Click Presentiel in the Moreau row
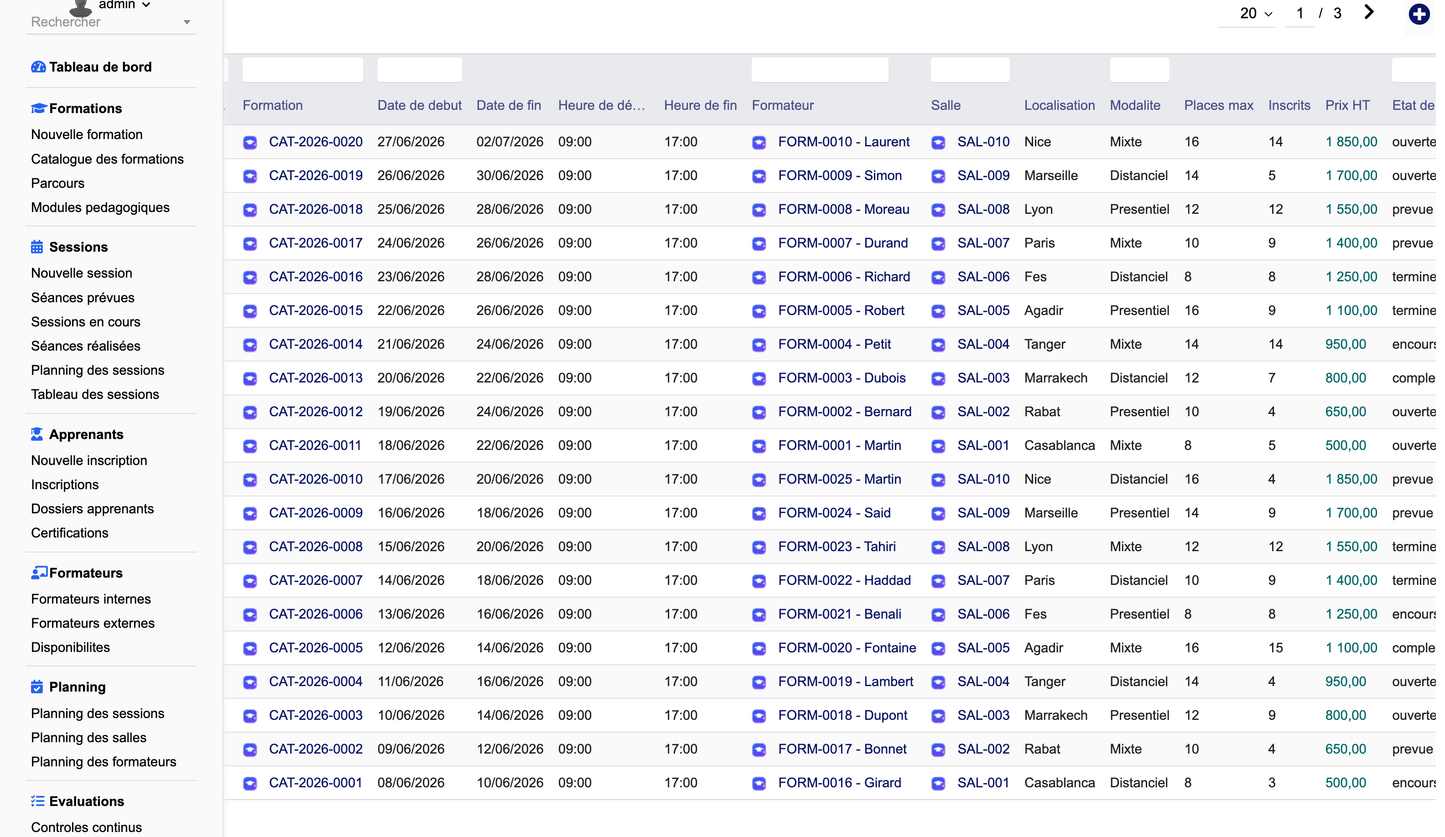Screen dimensions: 1445x837 1139,209
